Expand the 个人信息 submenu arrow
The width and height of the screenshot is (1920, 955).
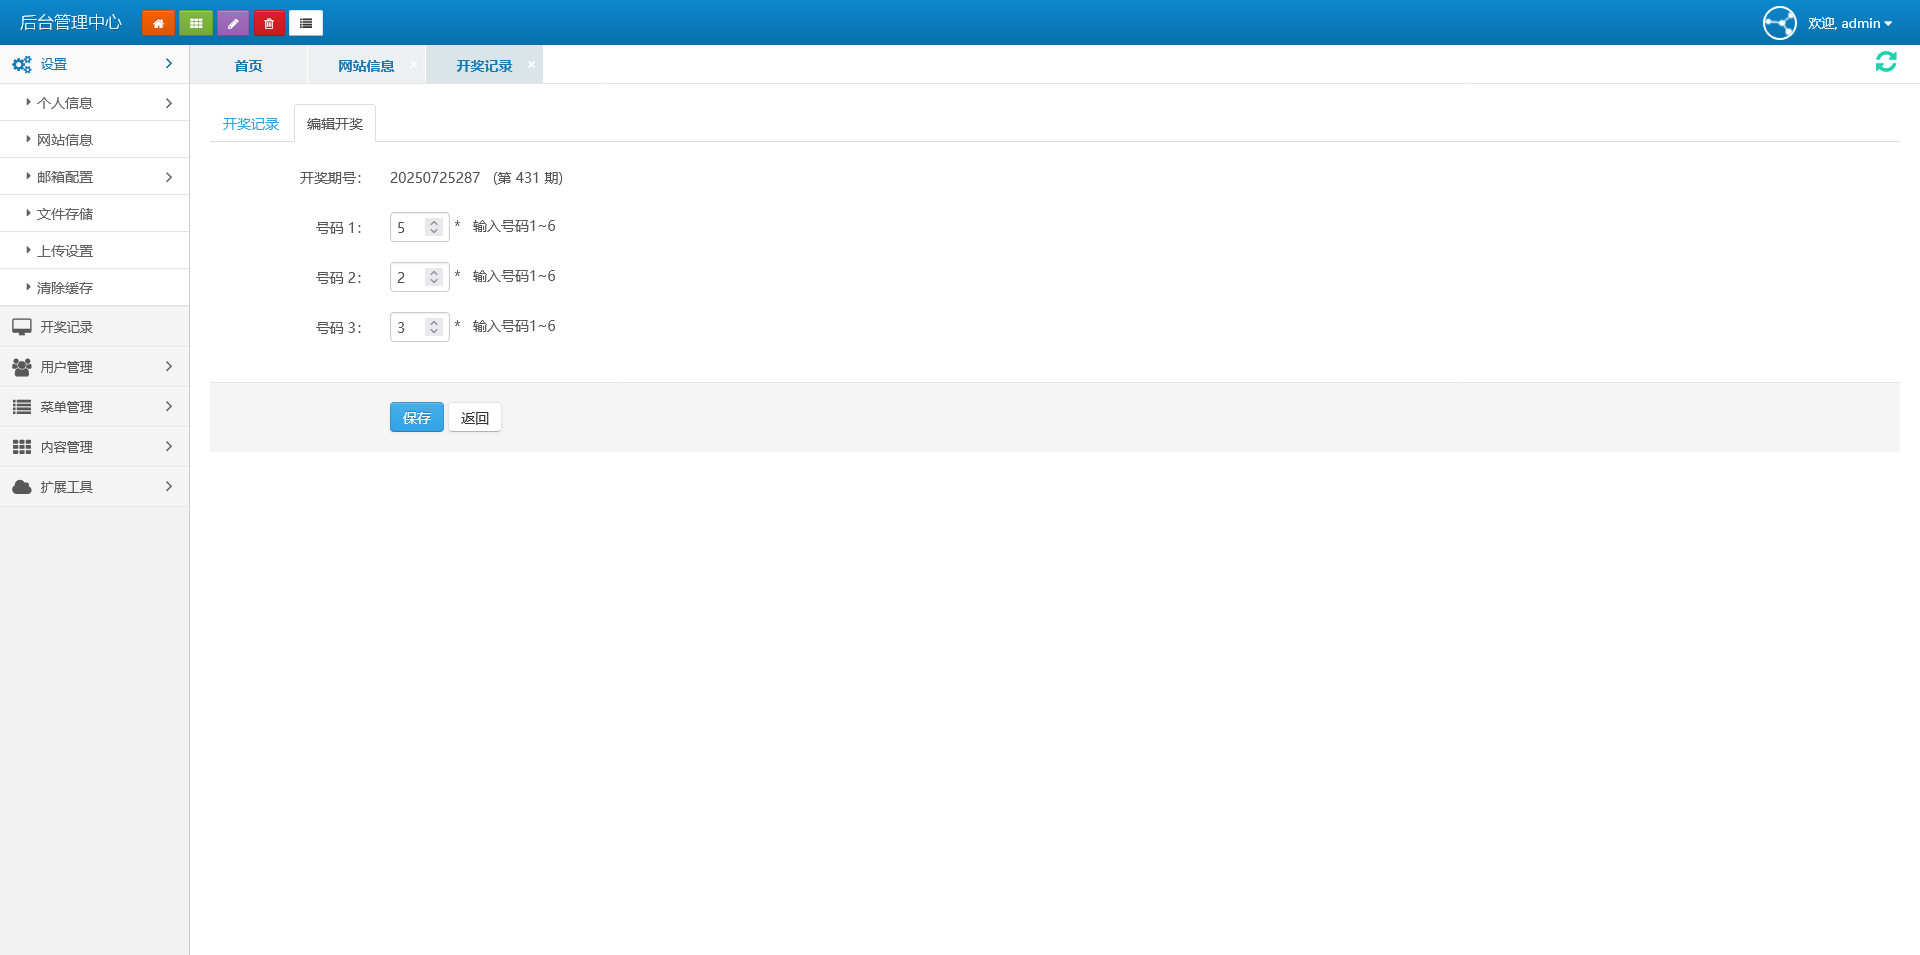(168, 103)
